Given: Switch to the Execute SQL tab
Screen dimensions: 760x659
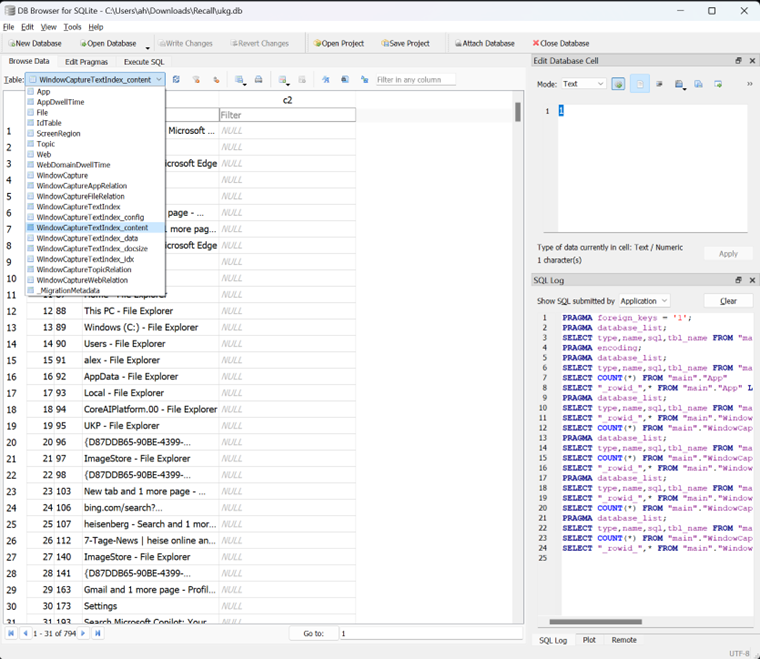Looking at the screenshot, I should (144, 62).
